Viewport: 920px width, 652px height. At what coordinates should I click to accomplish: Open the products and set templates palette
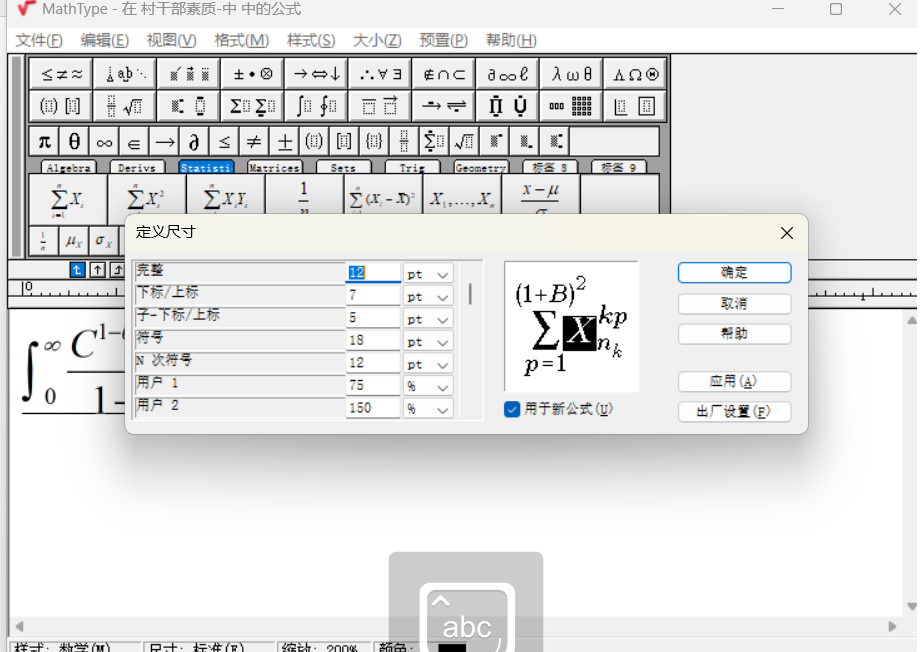tap(508, 106)
